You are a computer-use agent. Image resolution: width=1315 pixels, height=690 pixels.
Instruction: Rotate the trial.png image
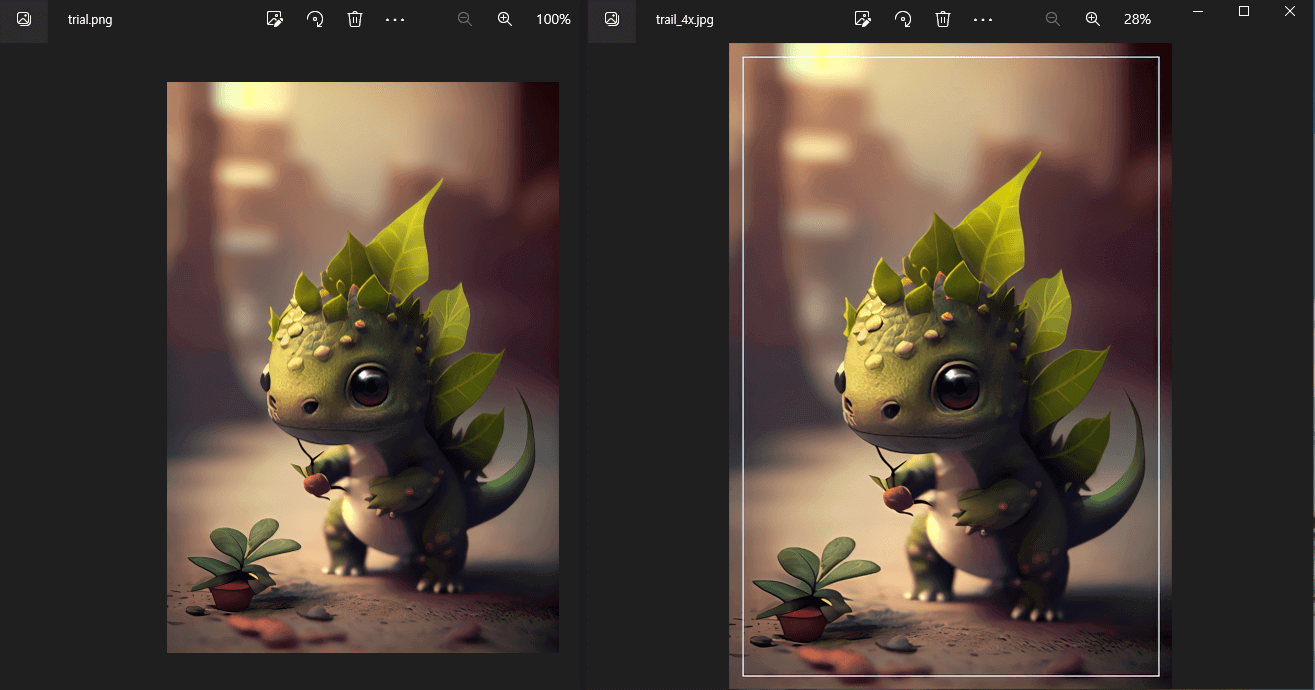315,19
